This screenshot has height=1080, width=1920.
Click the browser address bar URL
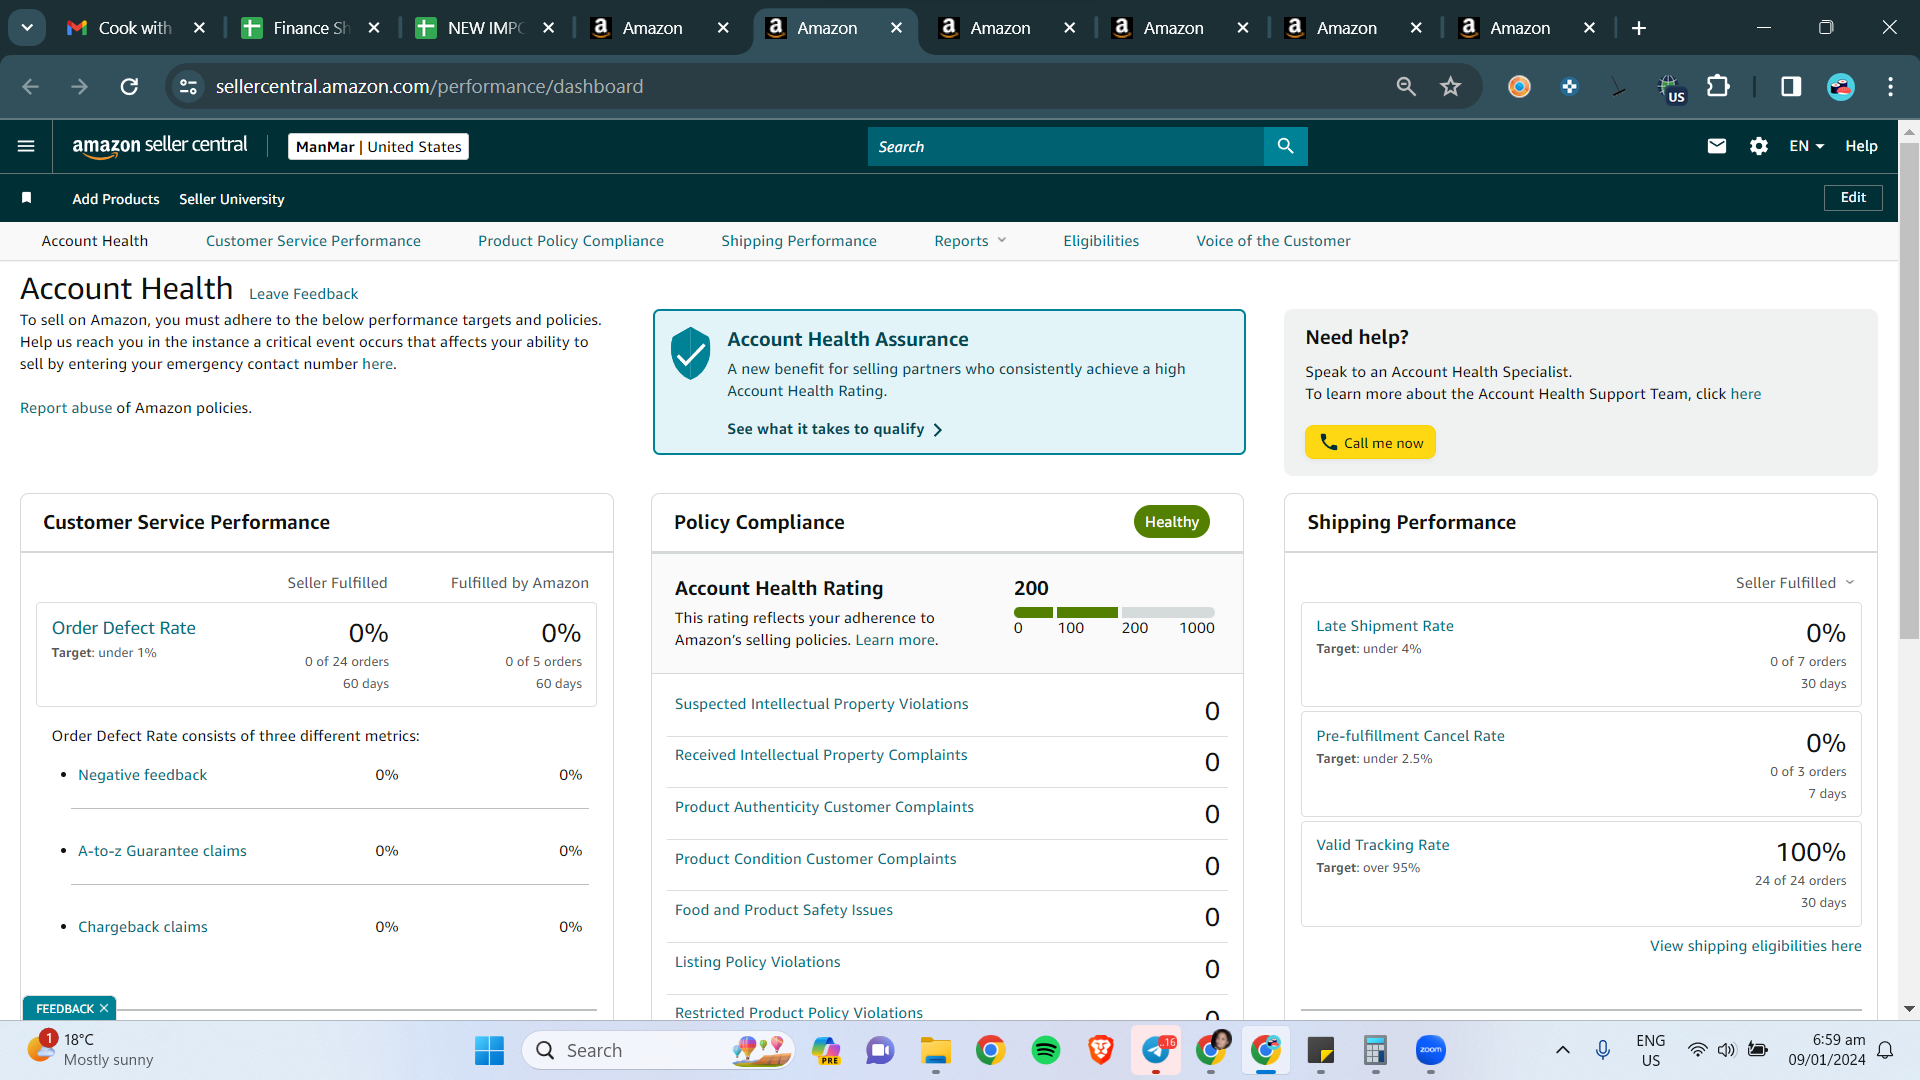point(429,87)
